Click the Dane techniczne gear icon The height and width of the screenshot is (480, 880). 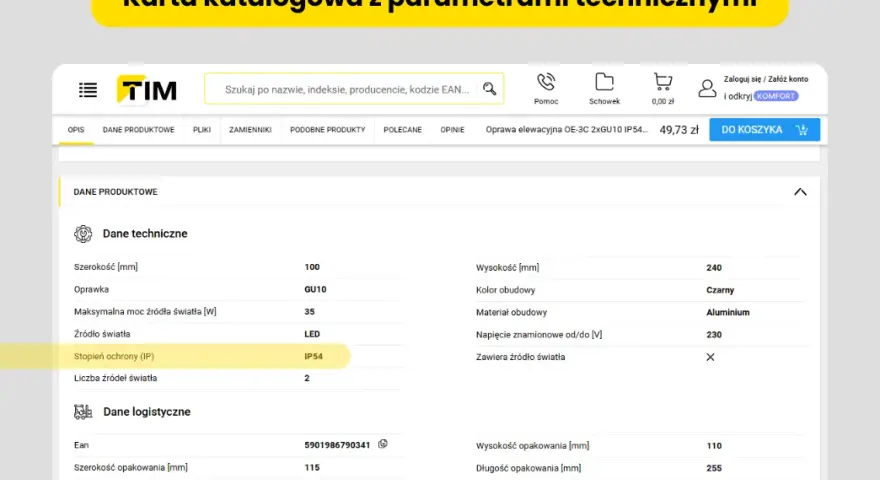83,234
